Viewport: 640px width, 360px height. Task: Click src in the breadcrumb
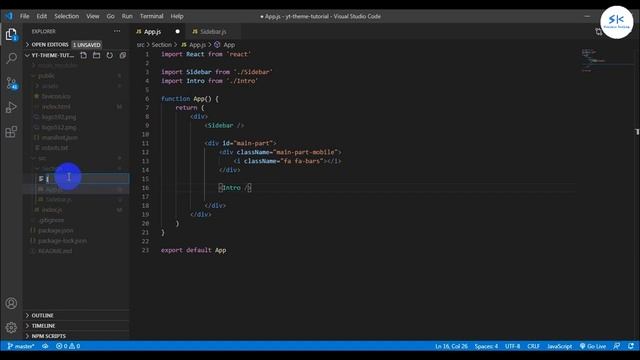coord(140,45)
